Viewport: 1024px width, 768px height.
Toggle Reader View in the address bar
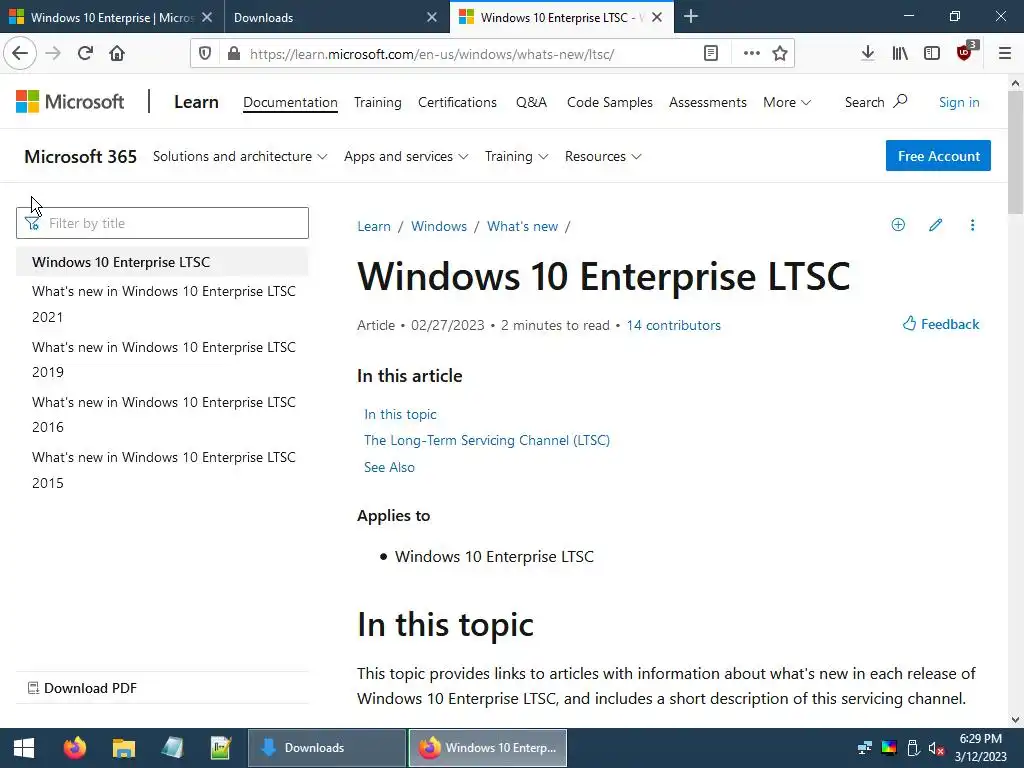[711, 54]
